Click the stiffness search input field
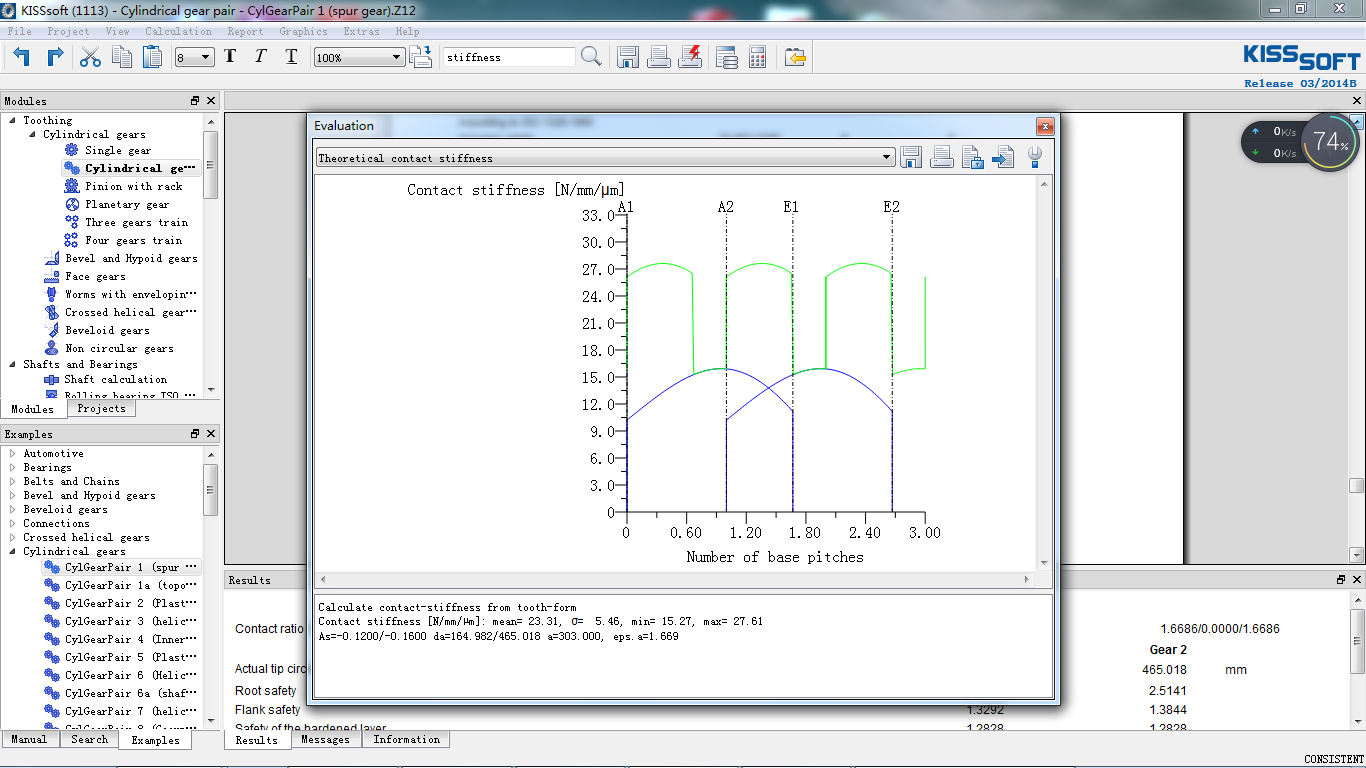Screen dimensions: 1366x768 [509, 57]
